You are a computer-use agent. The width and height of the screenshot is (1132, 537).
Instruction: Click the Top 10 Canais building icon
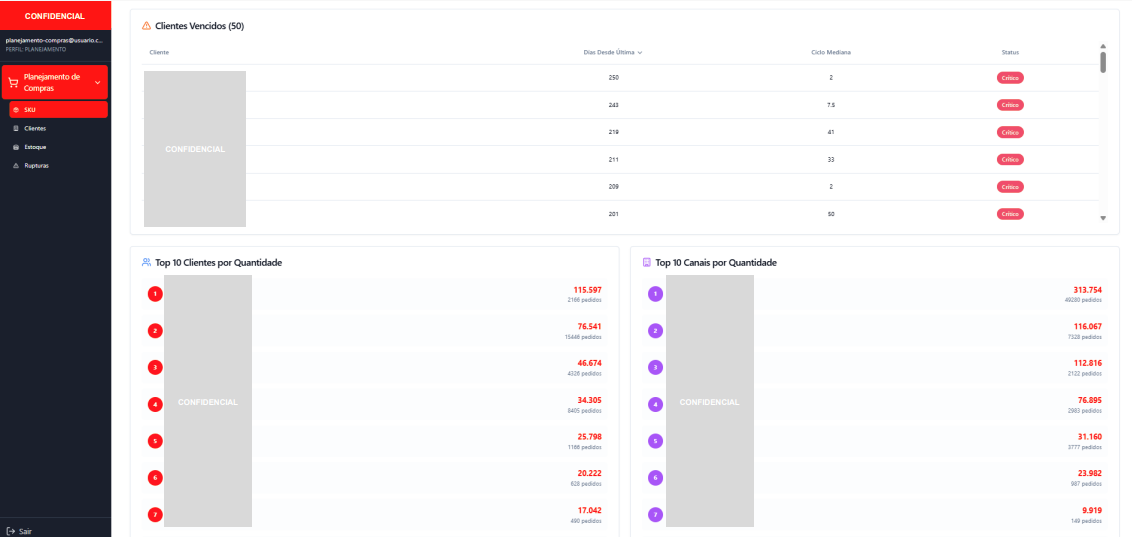coord(647,263)
